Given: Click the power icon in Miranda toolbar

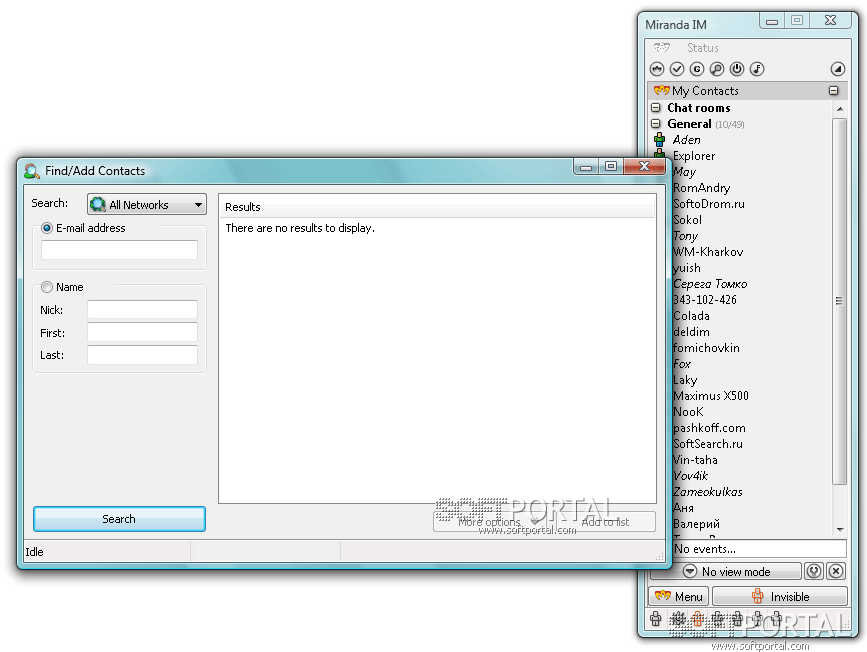Looking at the screenshot, I should [737, 69].
